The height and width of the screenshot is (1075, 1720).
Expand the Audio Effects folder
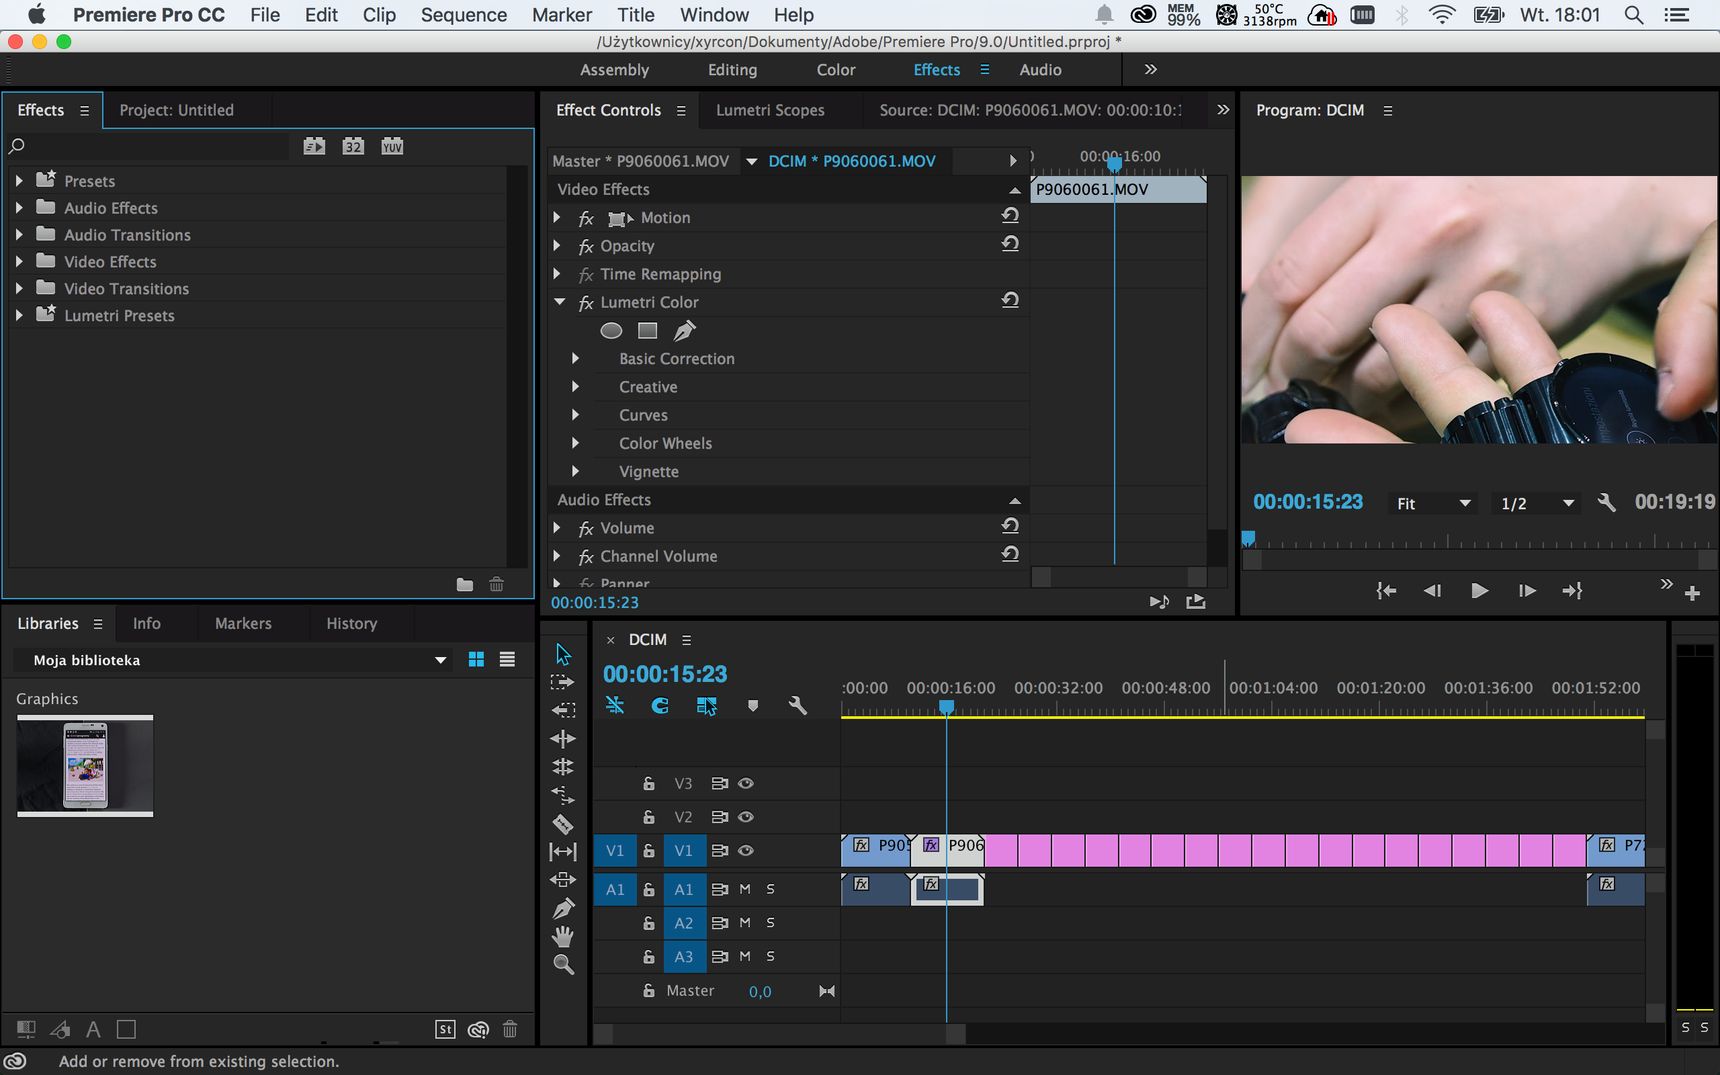[19, 208]
